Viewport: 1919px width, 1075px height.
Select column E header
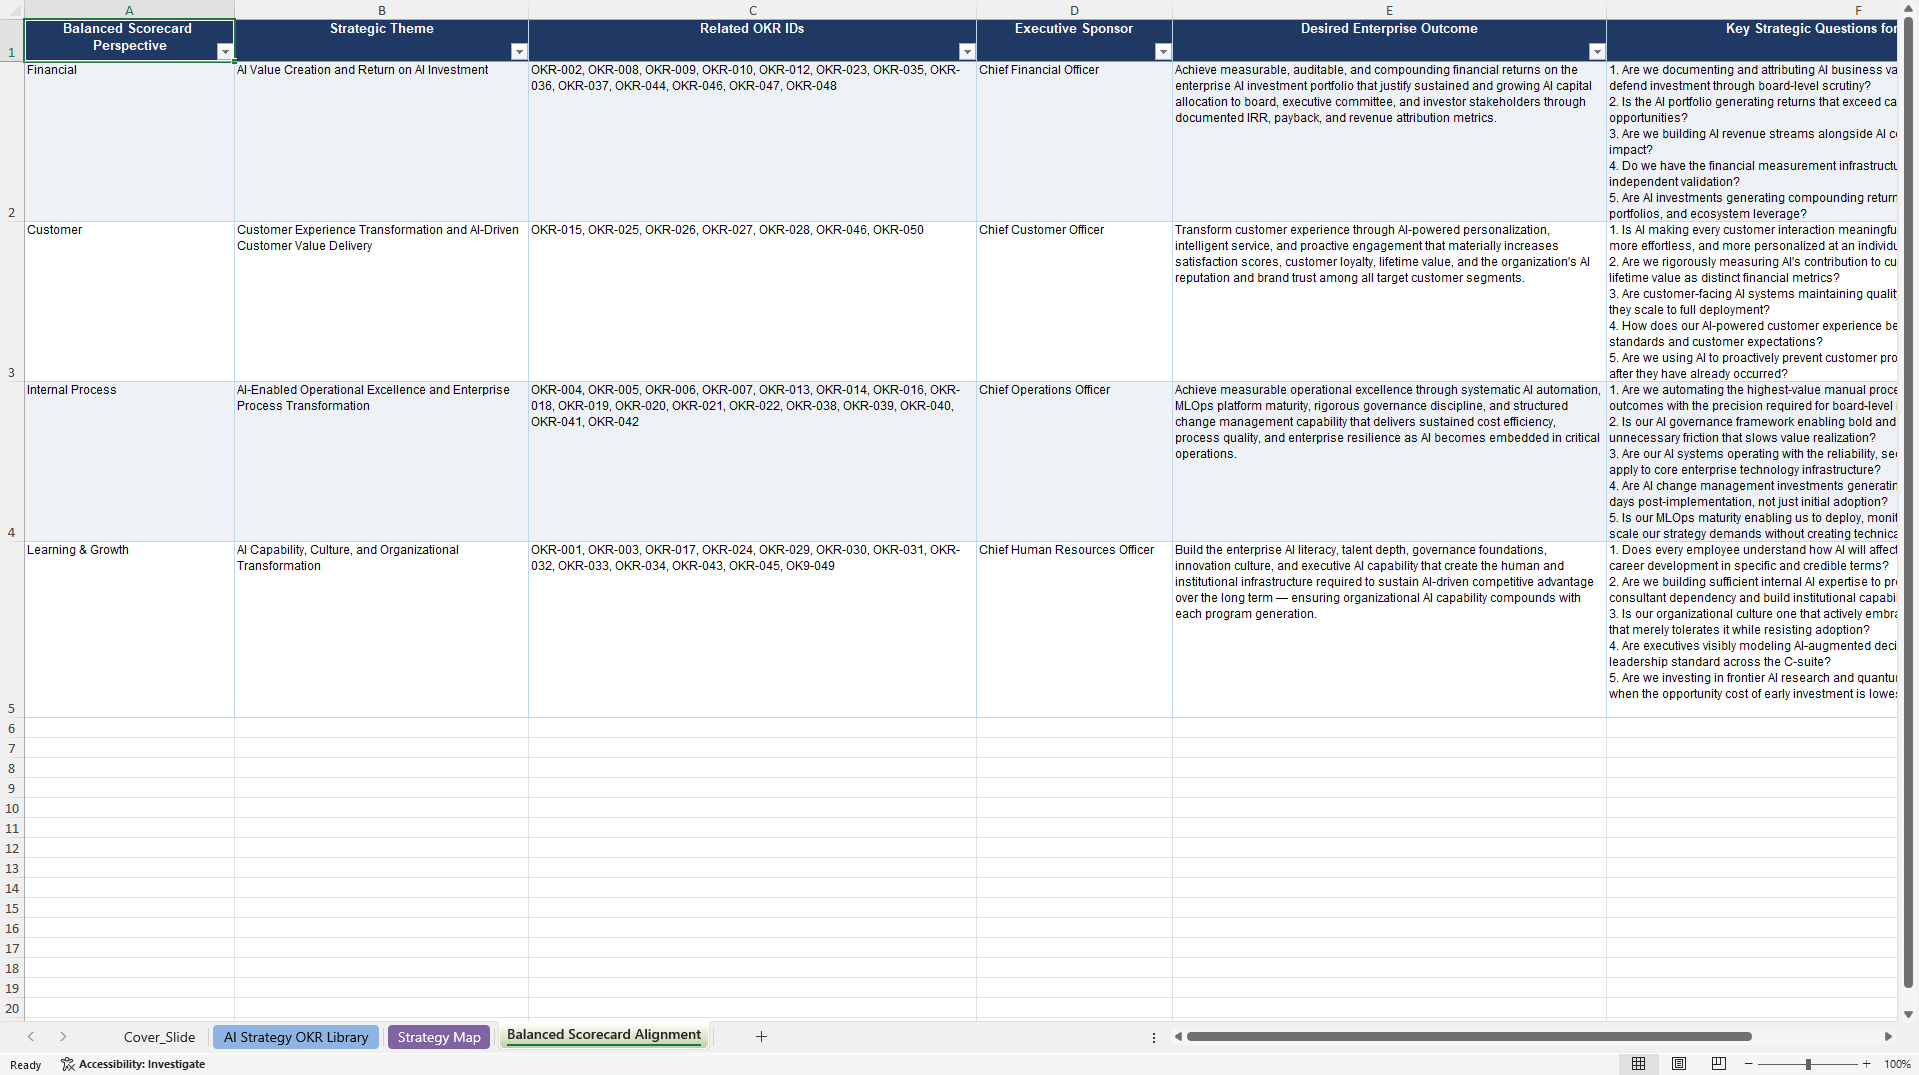[1389, 10]
